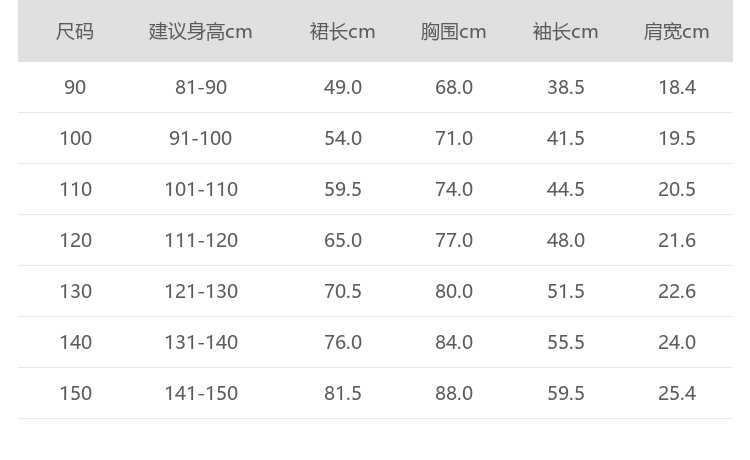Image resolution: width=750 pixels, height=460 pixels.
Task: Click the 141-150 height range cell
Action: (201, 393)
